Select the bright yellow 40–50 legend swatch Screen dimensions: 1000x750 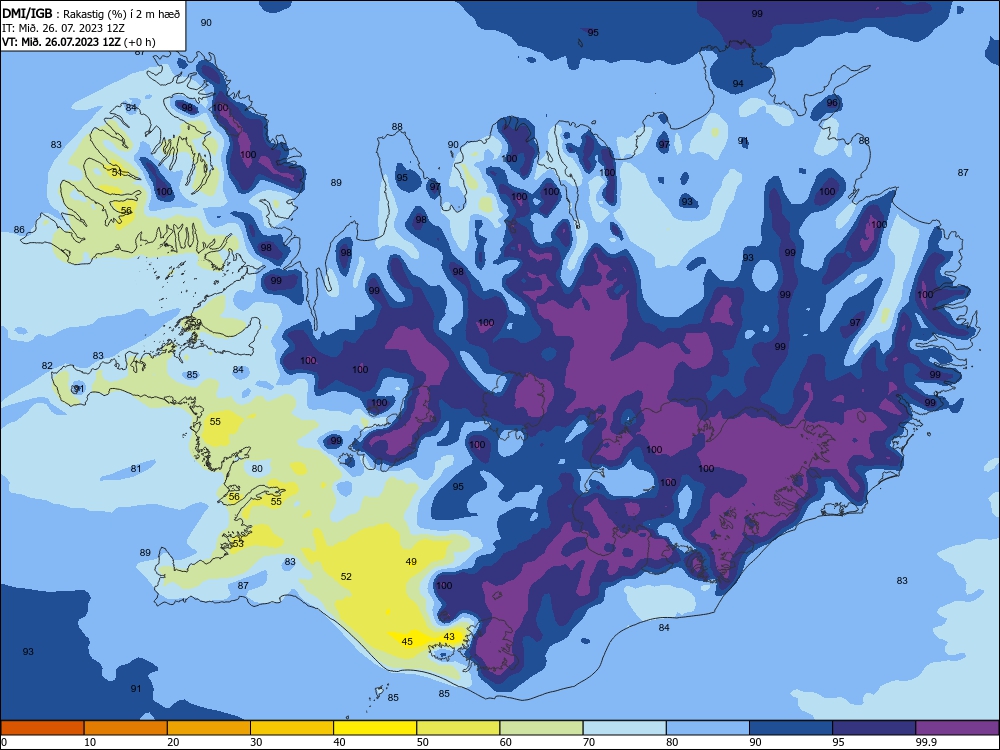point(375,728)
